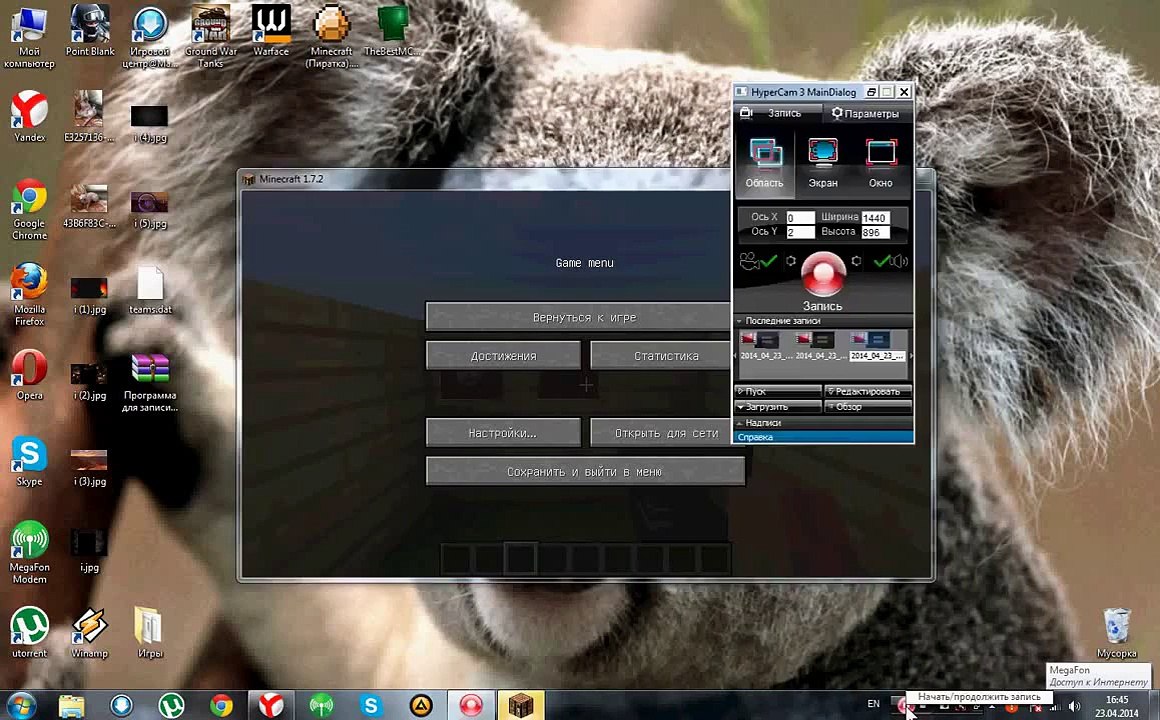Click the HyperCam red circle taskbar icon
The height and width of the screenshot is (720, 1160).
point(471,706)
